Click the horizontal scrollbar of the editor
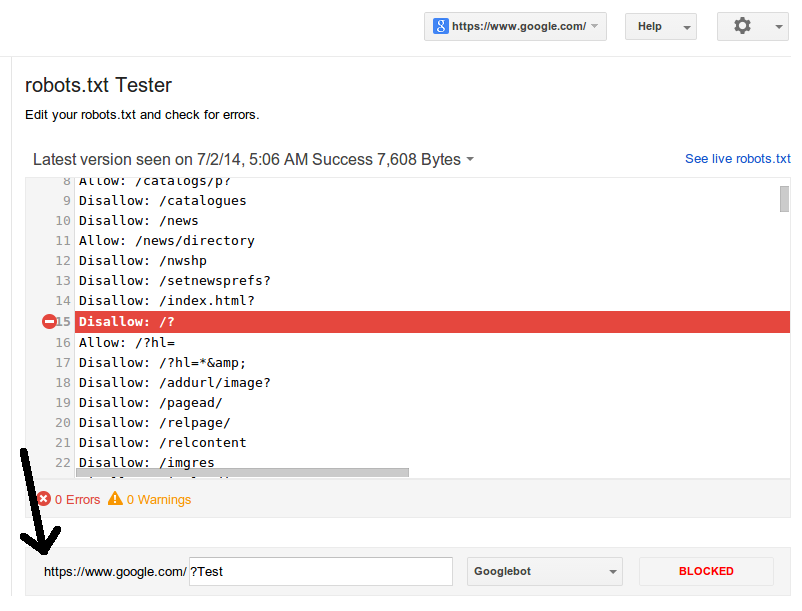Viewport: 802px width, 611px height. tap(242, 472)
